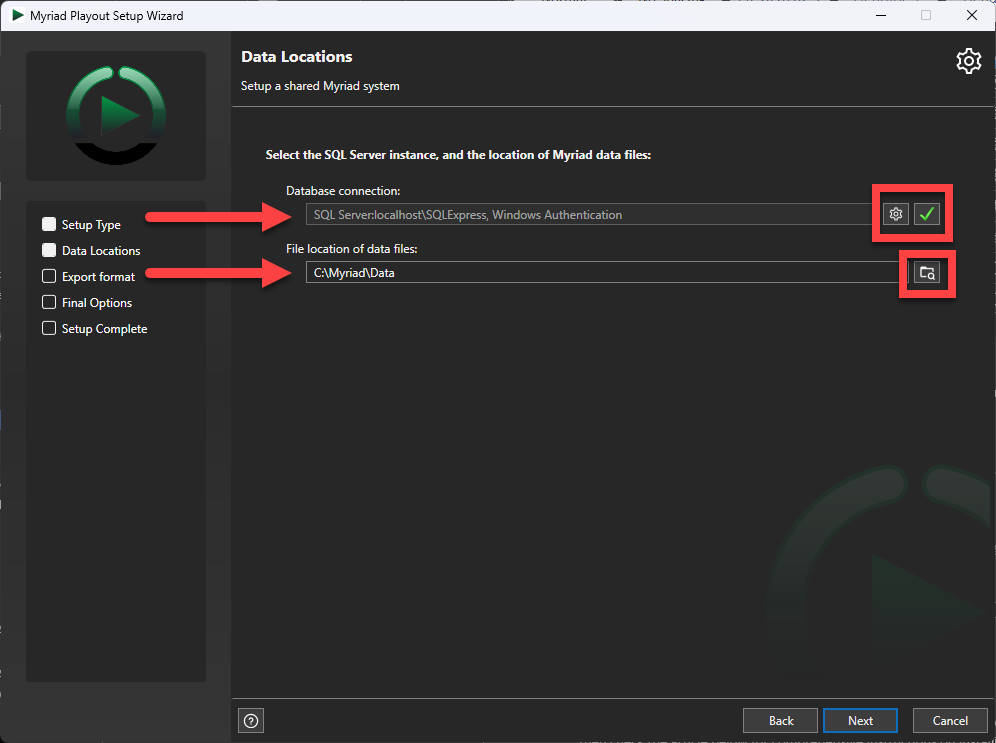Click 'File location of data files:' label
Viewport: 996px width, 743px height.
(x=351, y=249)
